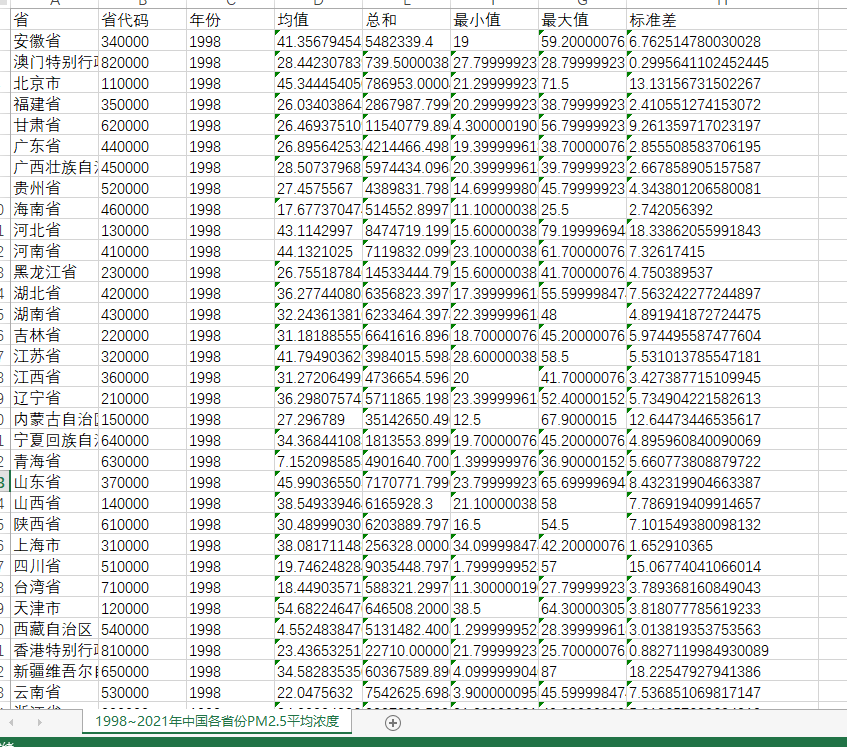Select standard deviation cell 7.32617415
Viewport: 847px width, 747px height.
723,252
